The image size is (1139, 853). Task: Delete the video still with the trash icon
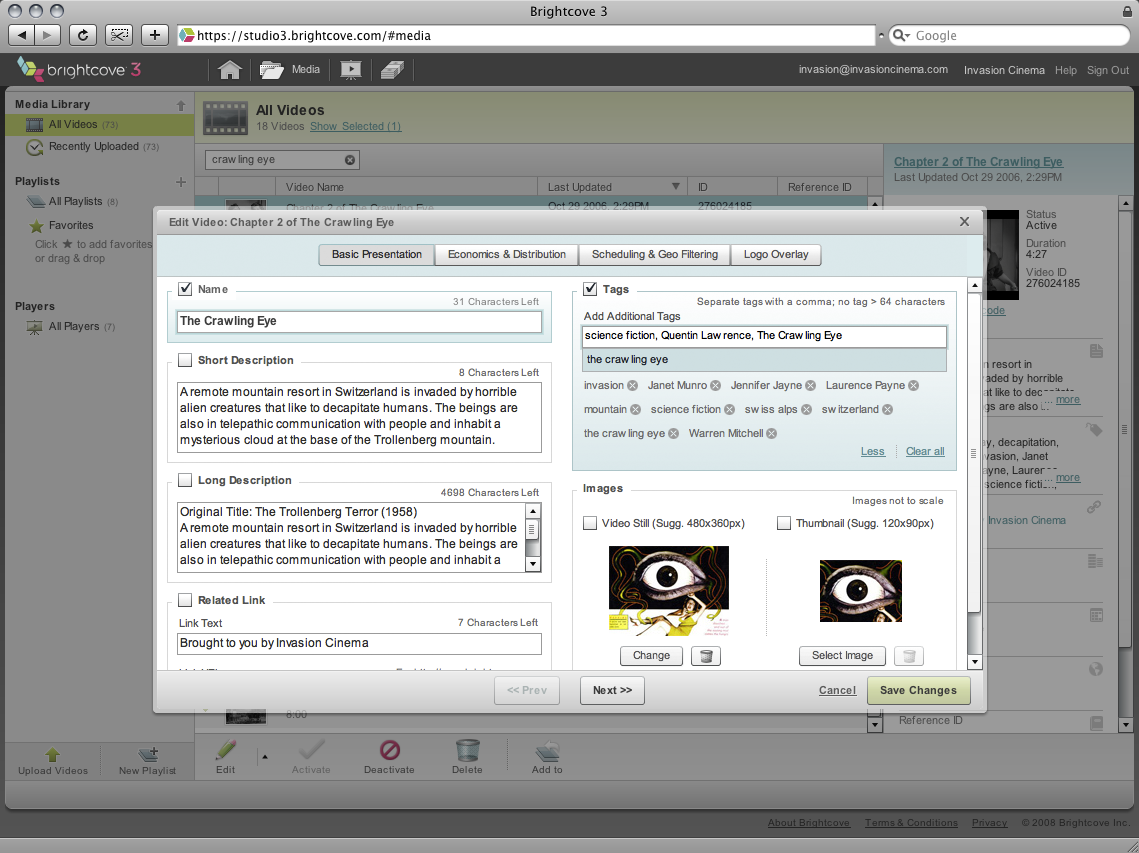pyautogui.click(x=705, y=656)
